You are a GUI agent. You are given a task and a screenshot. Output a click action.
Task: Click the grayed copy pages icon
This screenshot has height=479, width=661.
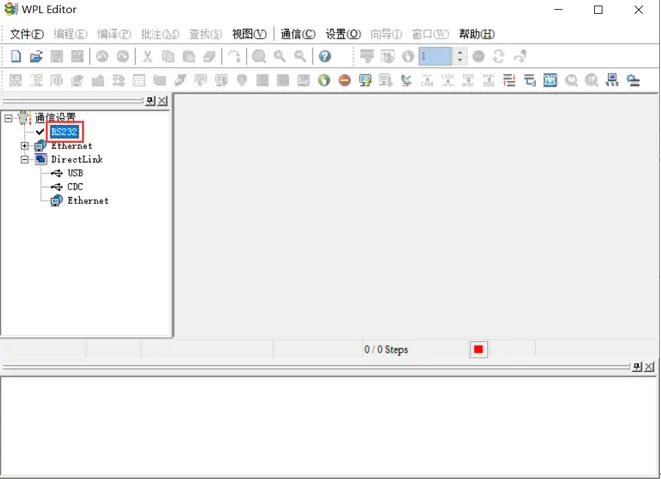pos(168,56)
